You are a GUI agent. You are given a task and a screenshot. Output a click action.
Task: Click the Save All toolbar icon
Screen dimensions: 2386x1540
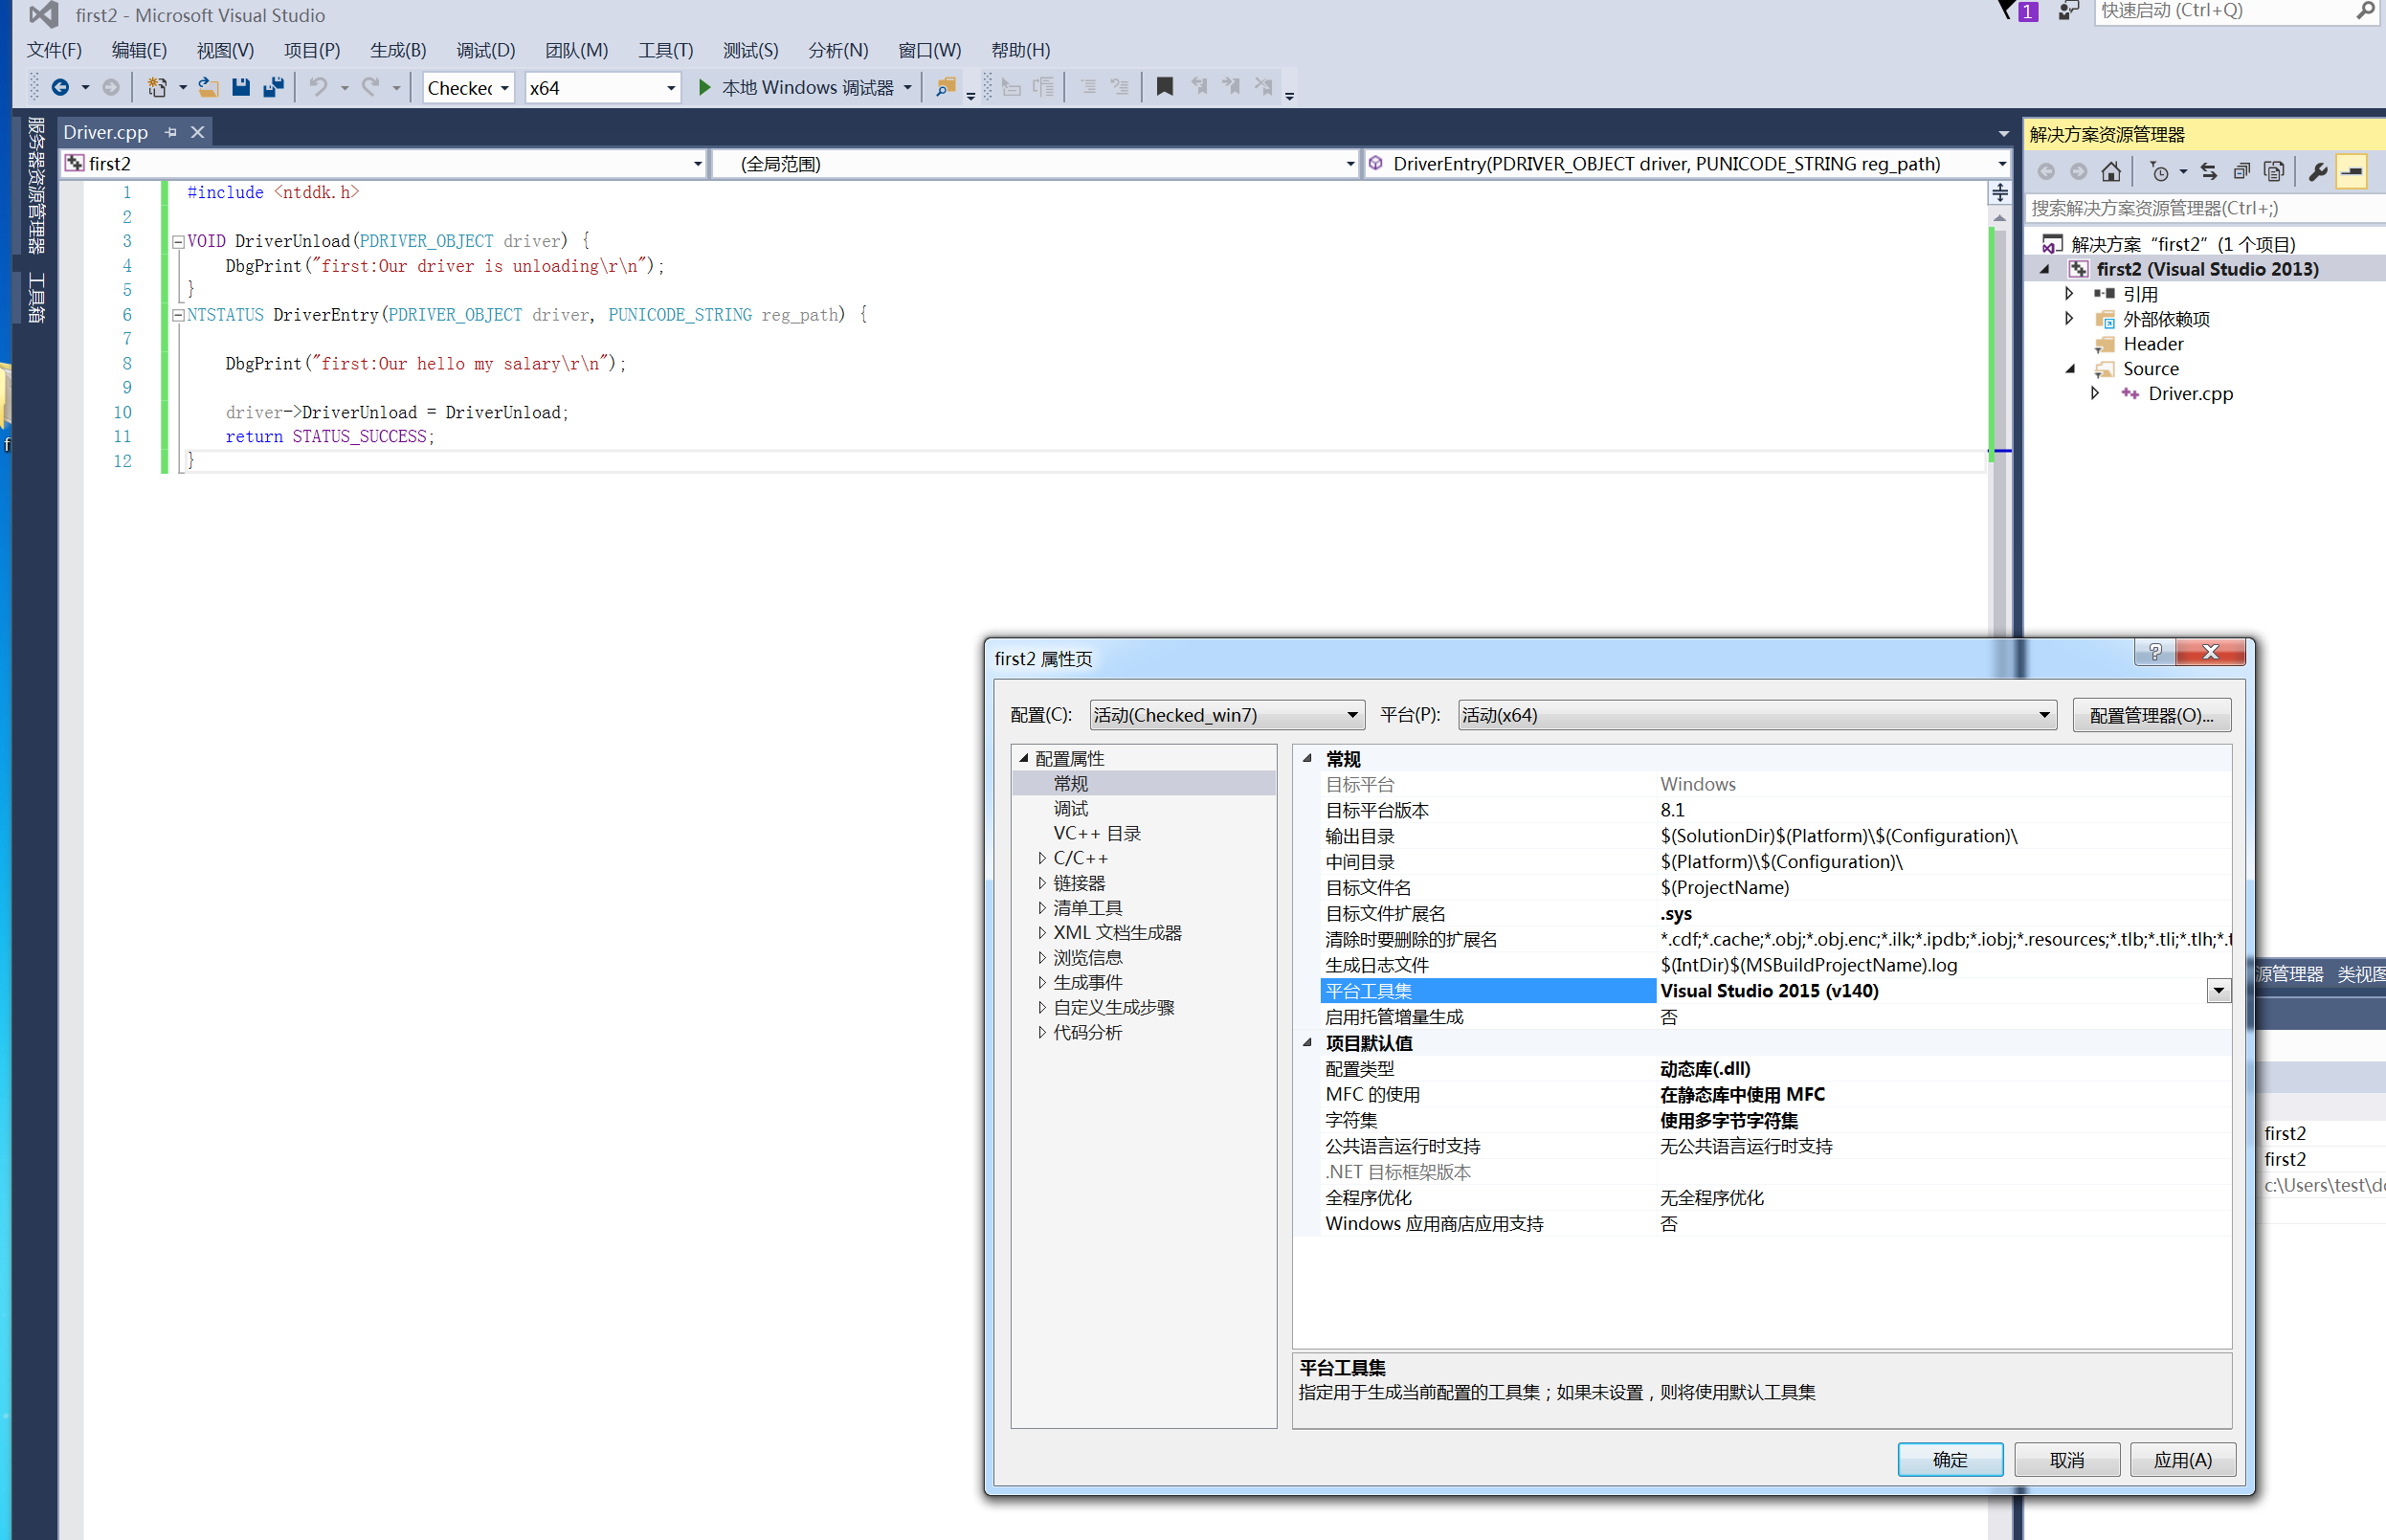pos(273,87)
